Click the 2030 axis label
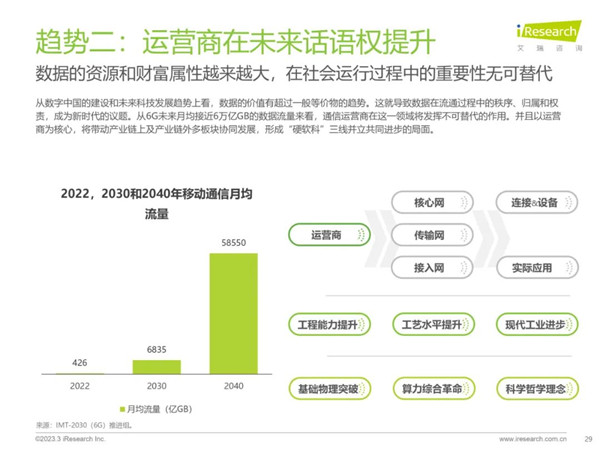 point(157,386)
